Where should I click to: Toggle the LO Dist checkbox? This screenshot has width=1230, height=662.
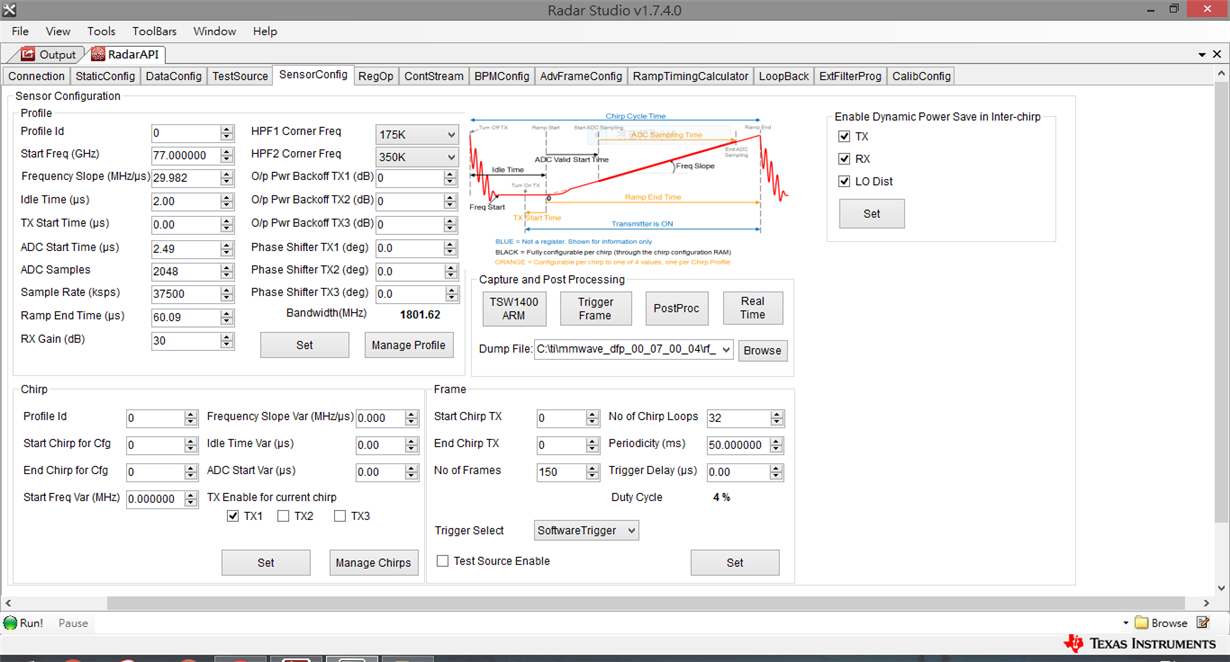click(x=845, y=181)
